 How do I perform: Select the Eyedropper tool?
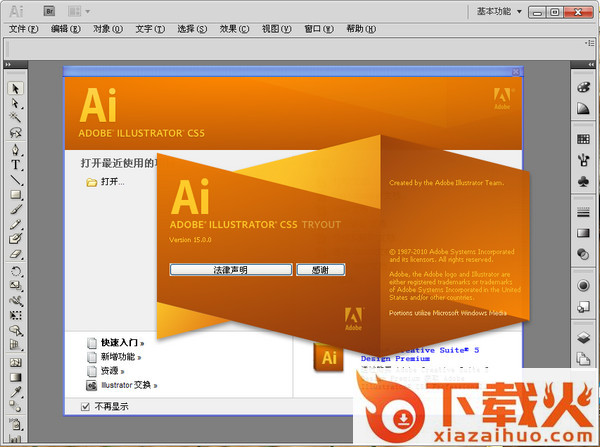coord(15,392)
